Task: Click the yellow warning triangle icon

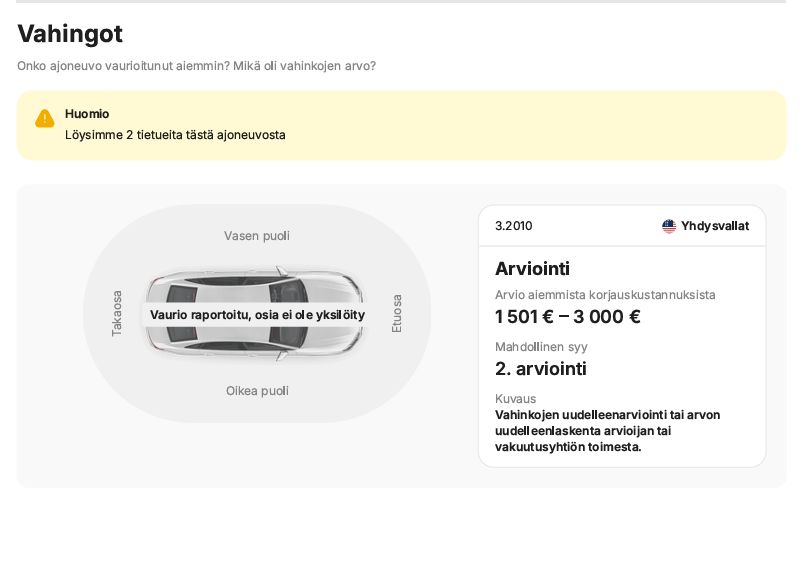Action: click(44, 118)
